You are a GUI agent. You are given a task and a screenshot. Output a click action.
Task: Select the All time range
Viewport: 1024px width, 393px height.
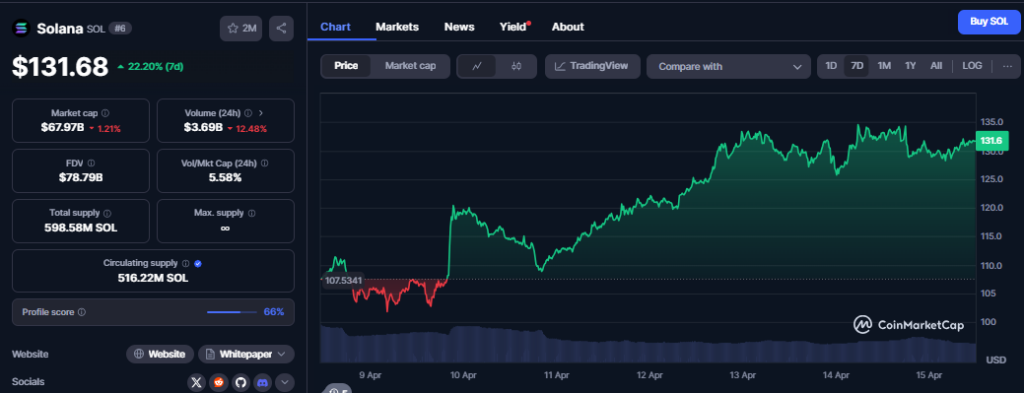[936, 66]
